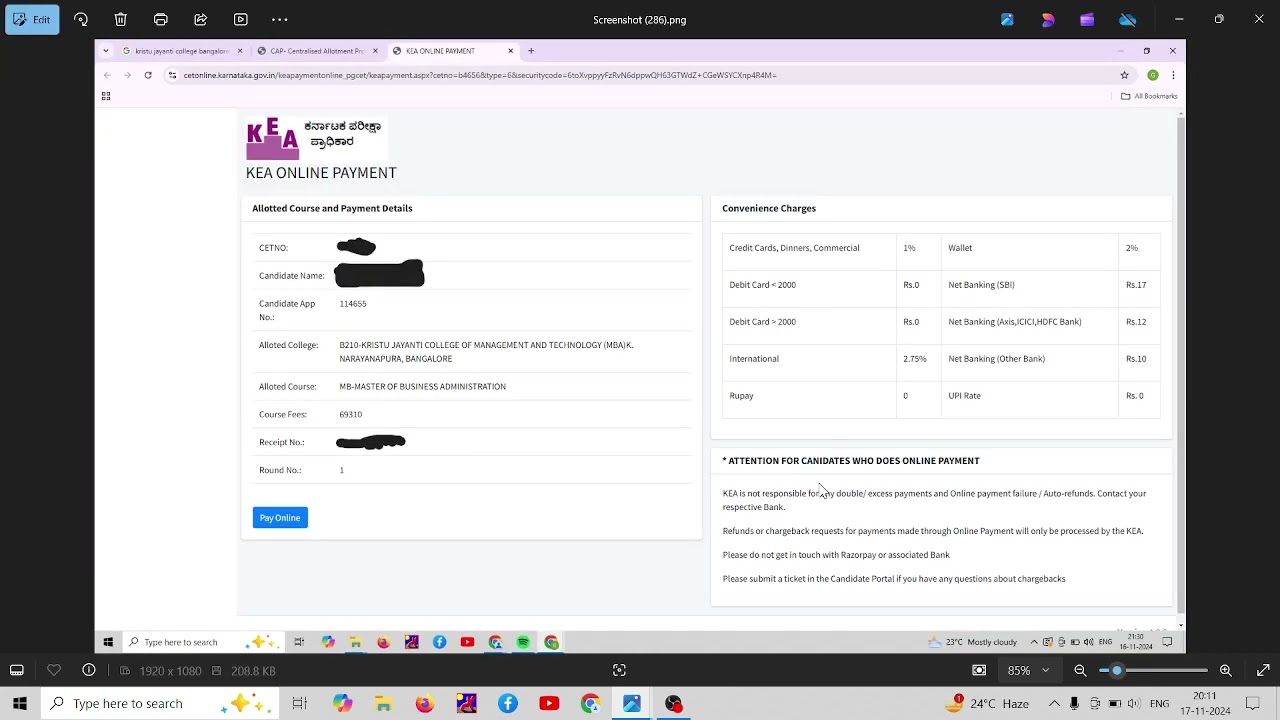Click the 208.8 KB file size text
This screenshot has height=720, width=1280.
pos(253,671)
